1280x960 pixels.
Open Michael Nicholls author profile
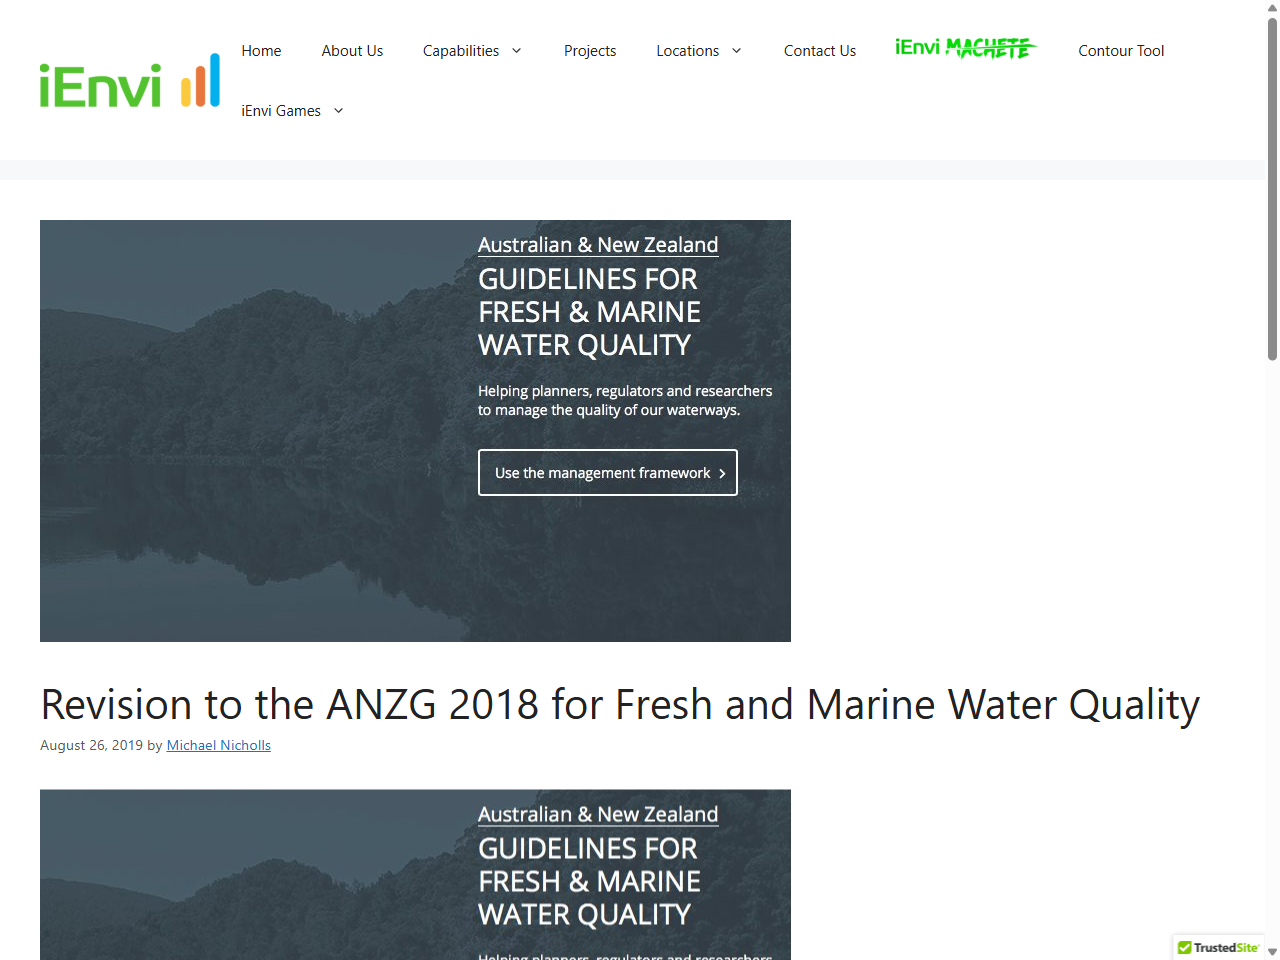coord(218,744)
